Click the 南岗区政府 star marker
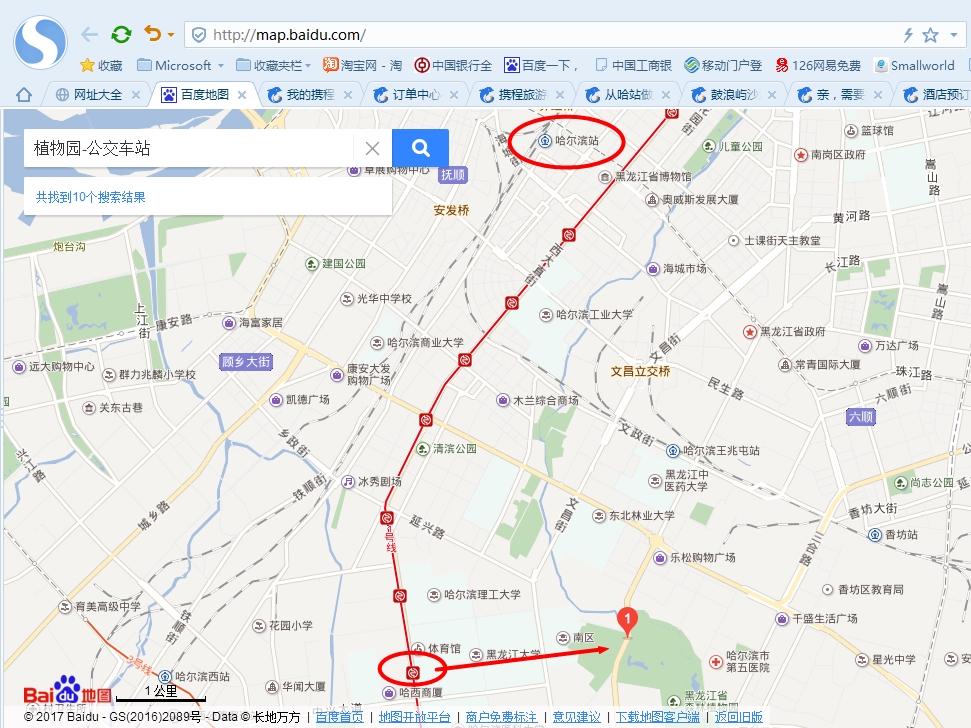 click(801, 155)
